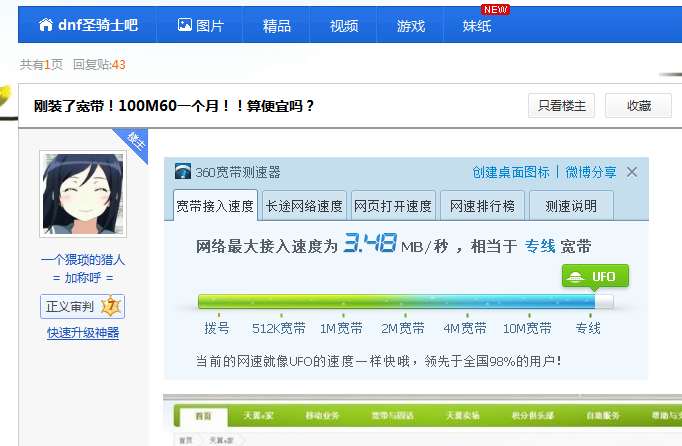
Task: Click the 1M宽带 scale label
Action: click(x=341, y=328)
